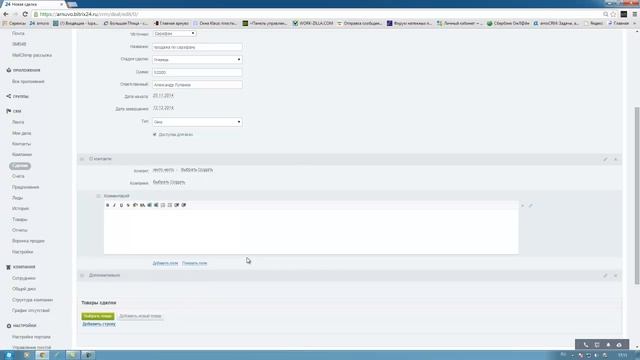640x360 pixels.
Task: Toggle italic in the comment editor
Action: [x=114, y=205]
